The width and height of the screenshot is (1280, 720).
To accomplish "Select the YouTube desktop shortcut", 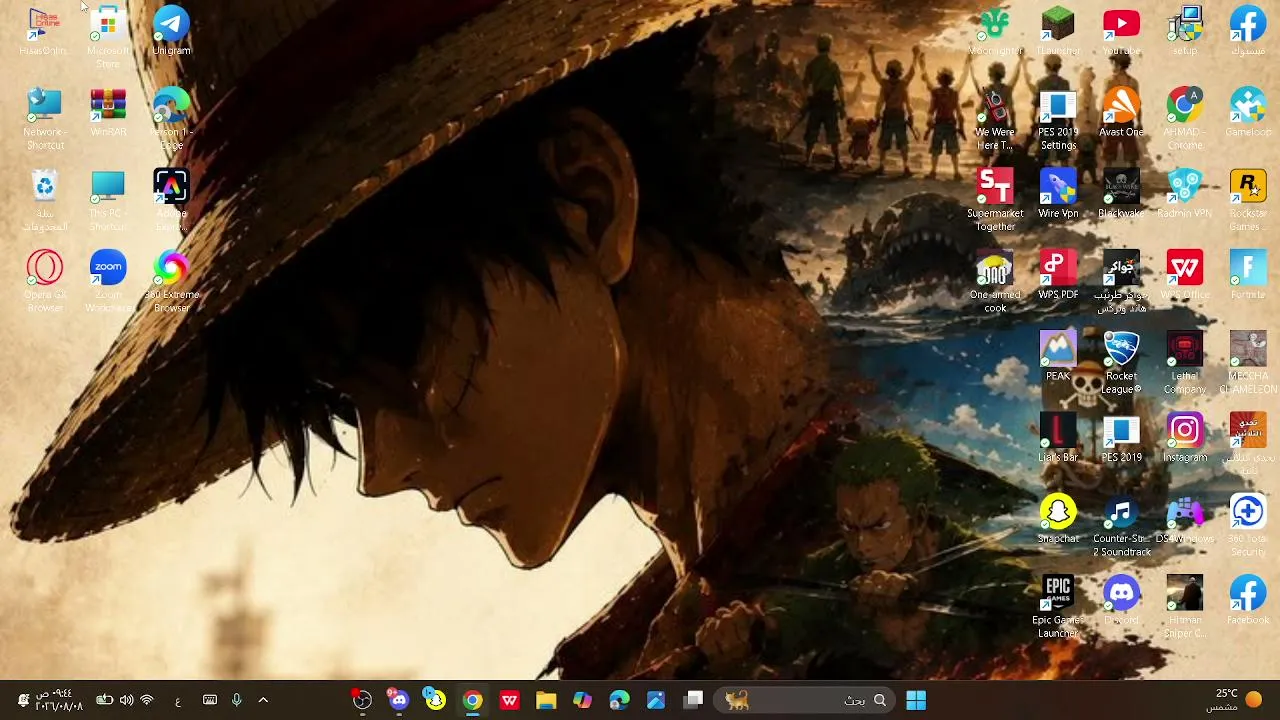I will [x=1121, y=31].
